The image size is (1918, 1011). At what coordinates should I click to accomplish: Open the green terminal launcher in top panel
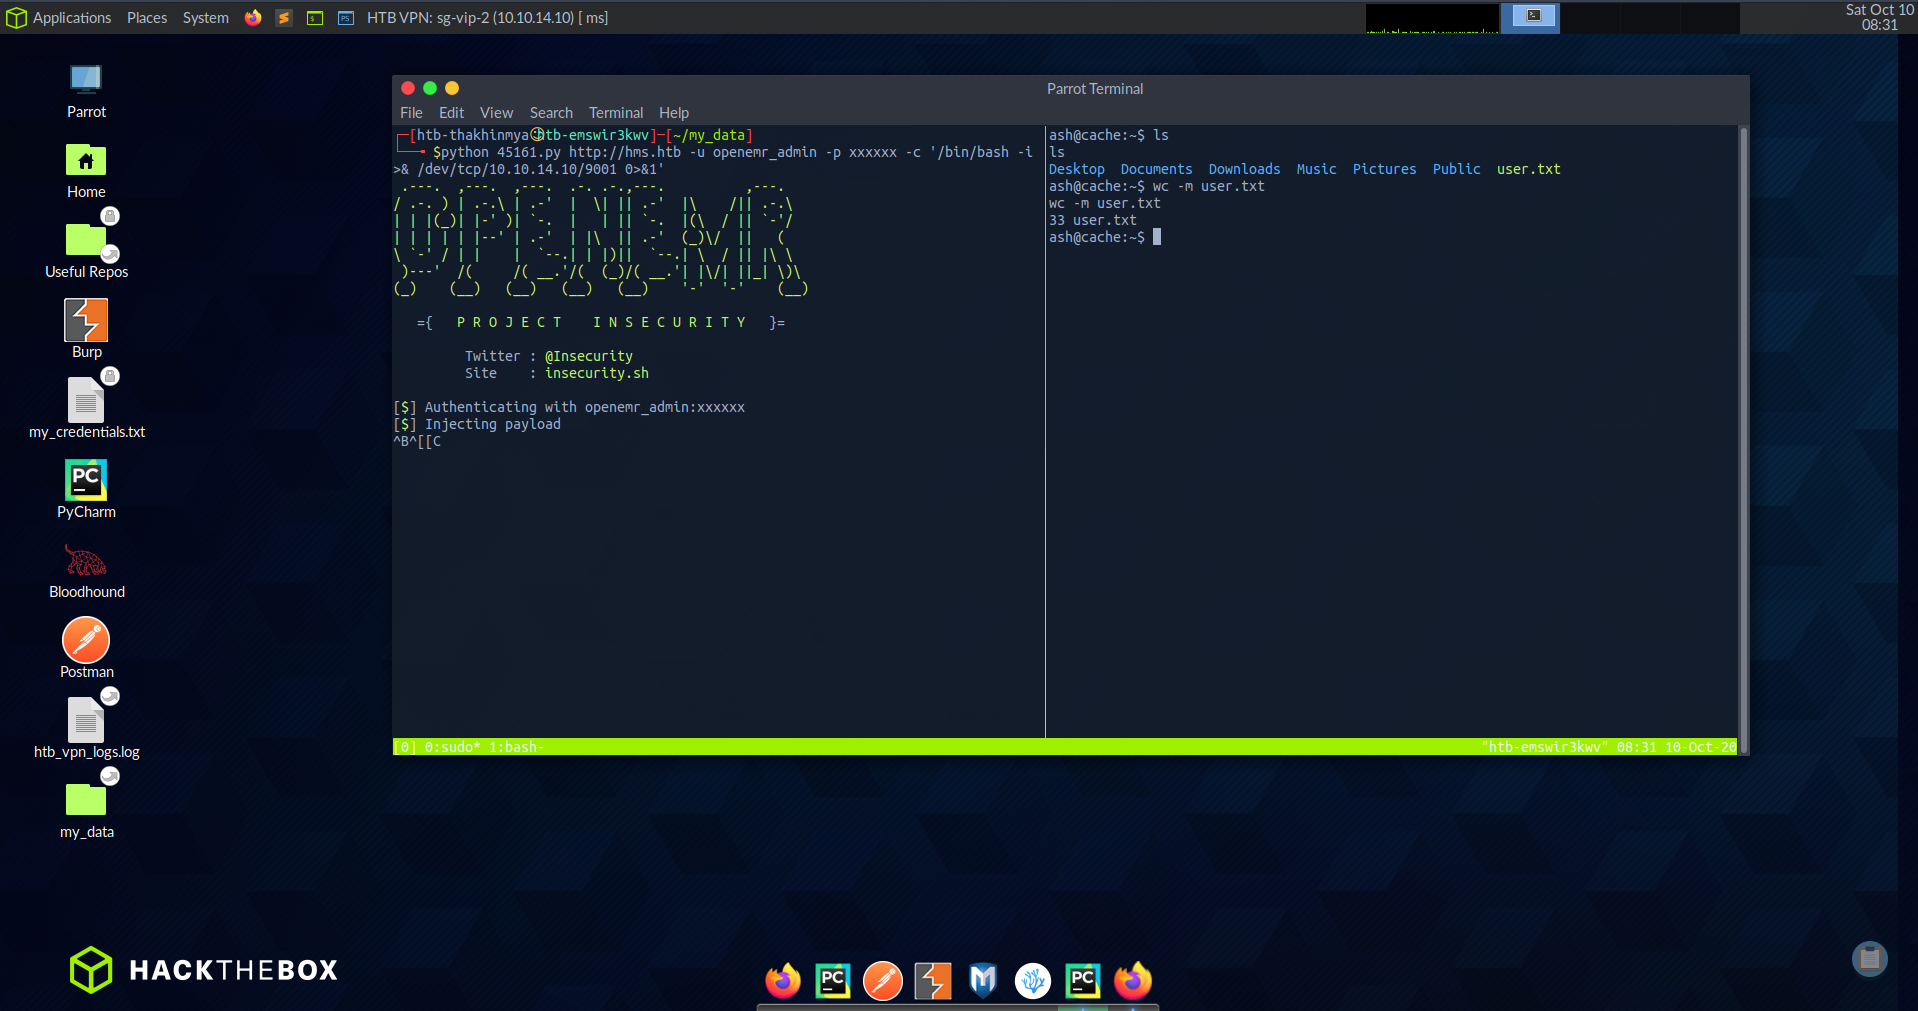click(315, 18)
